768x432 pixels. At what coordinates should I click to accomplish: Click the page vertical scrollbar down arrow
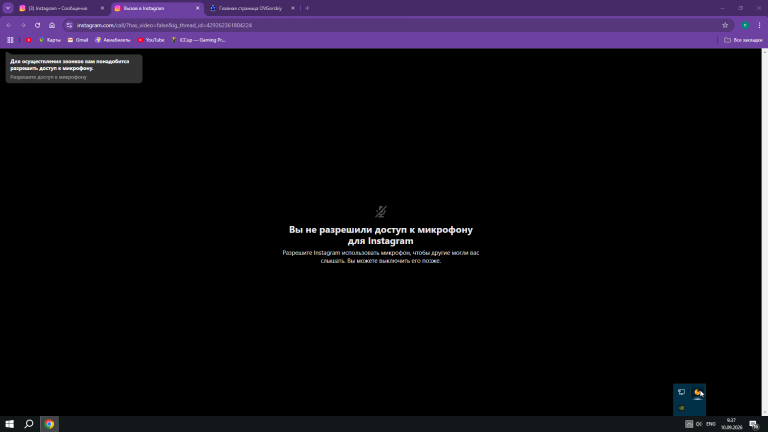[x=765, y=412]
